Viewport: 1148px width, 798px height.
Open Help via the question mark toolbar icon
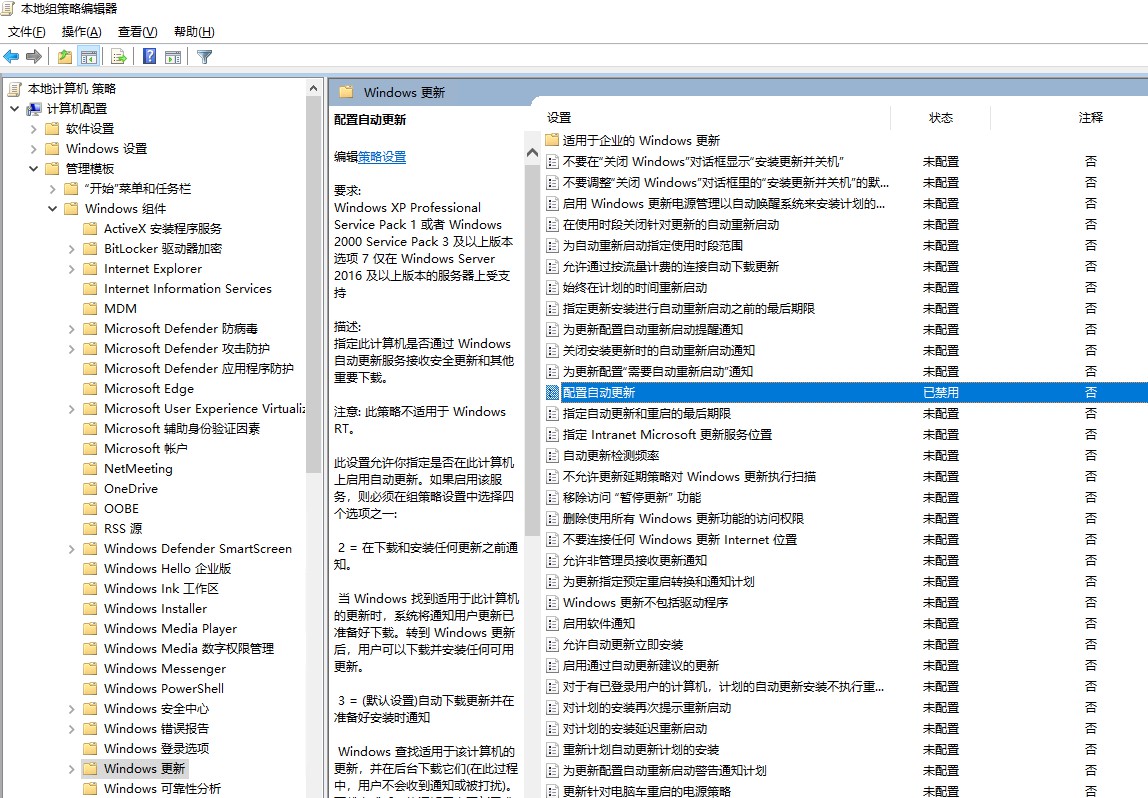[148, 56]
